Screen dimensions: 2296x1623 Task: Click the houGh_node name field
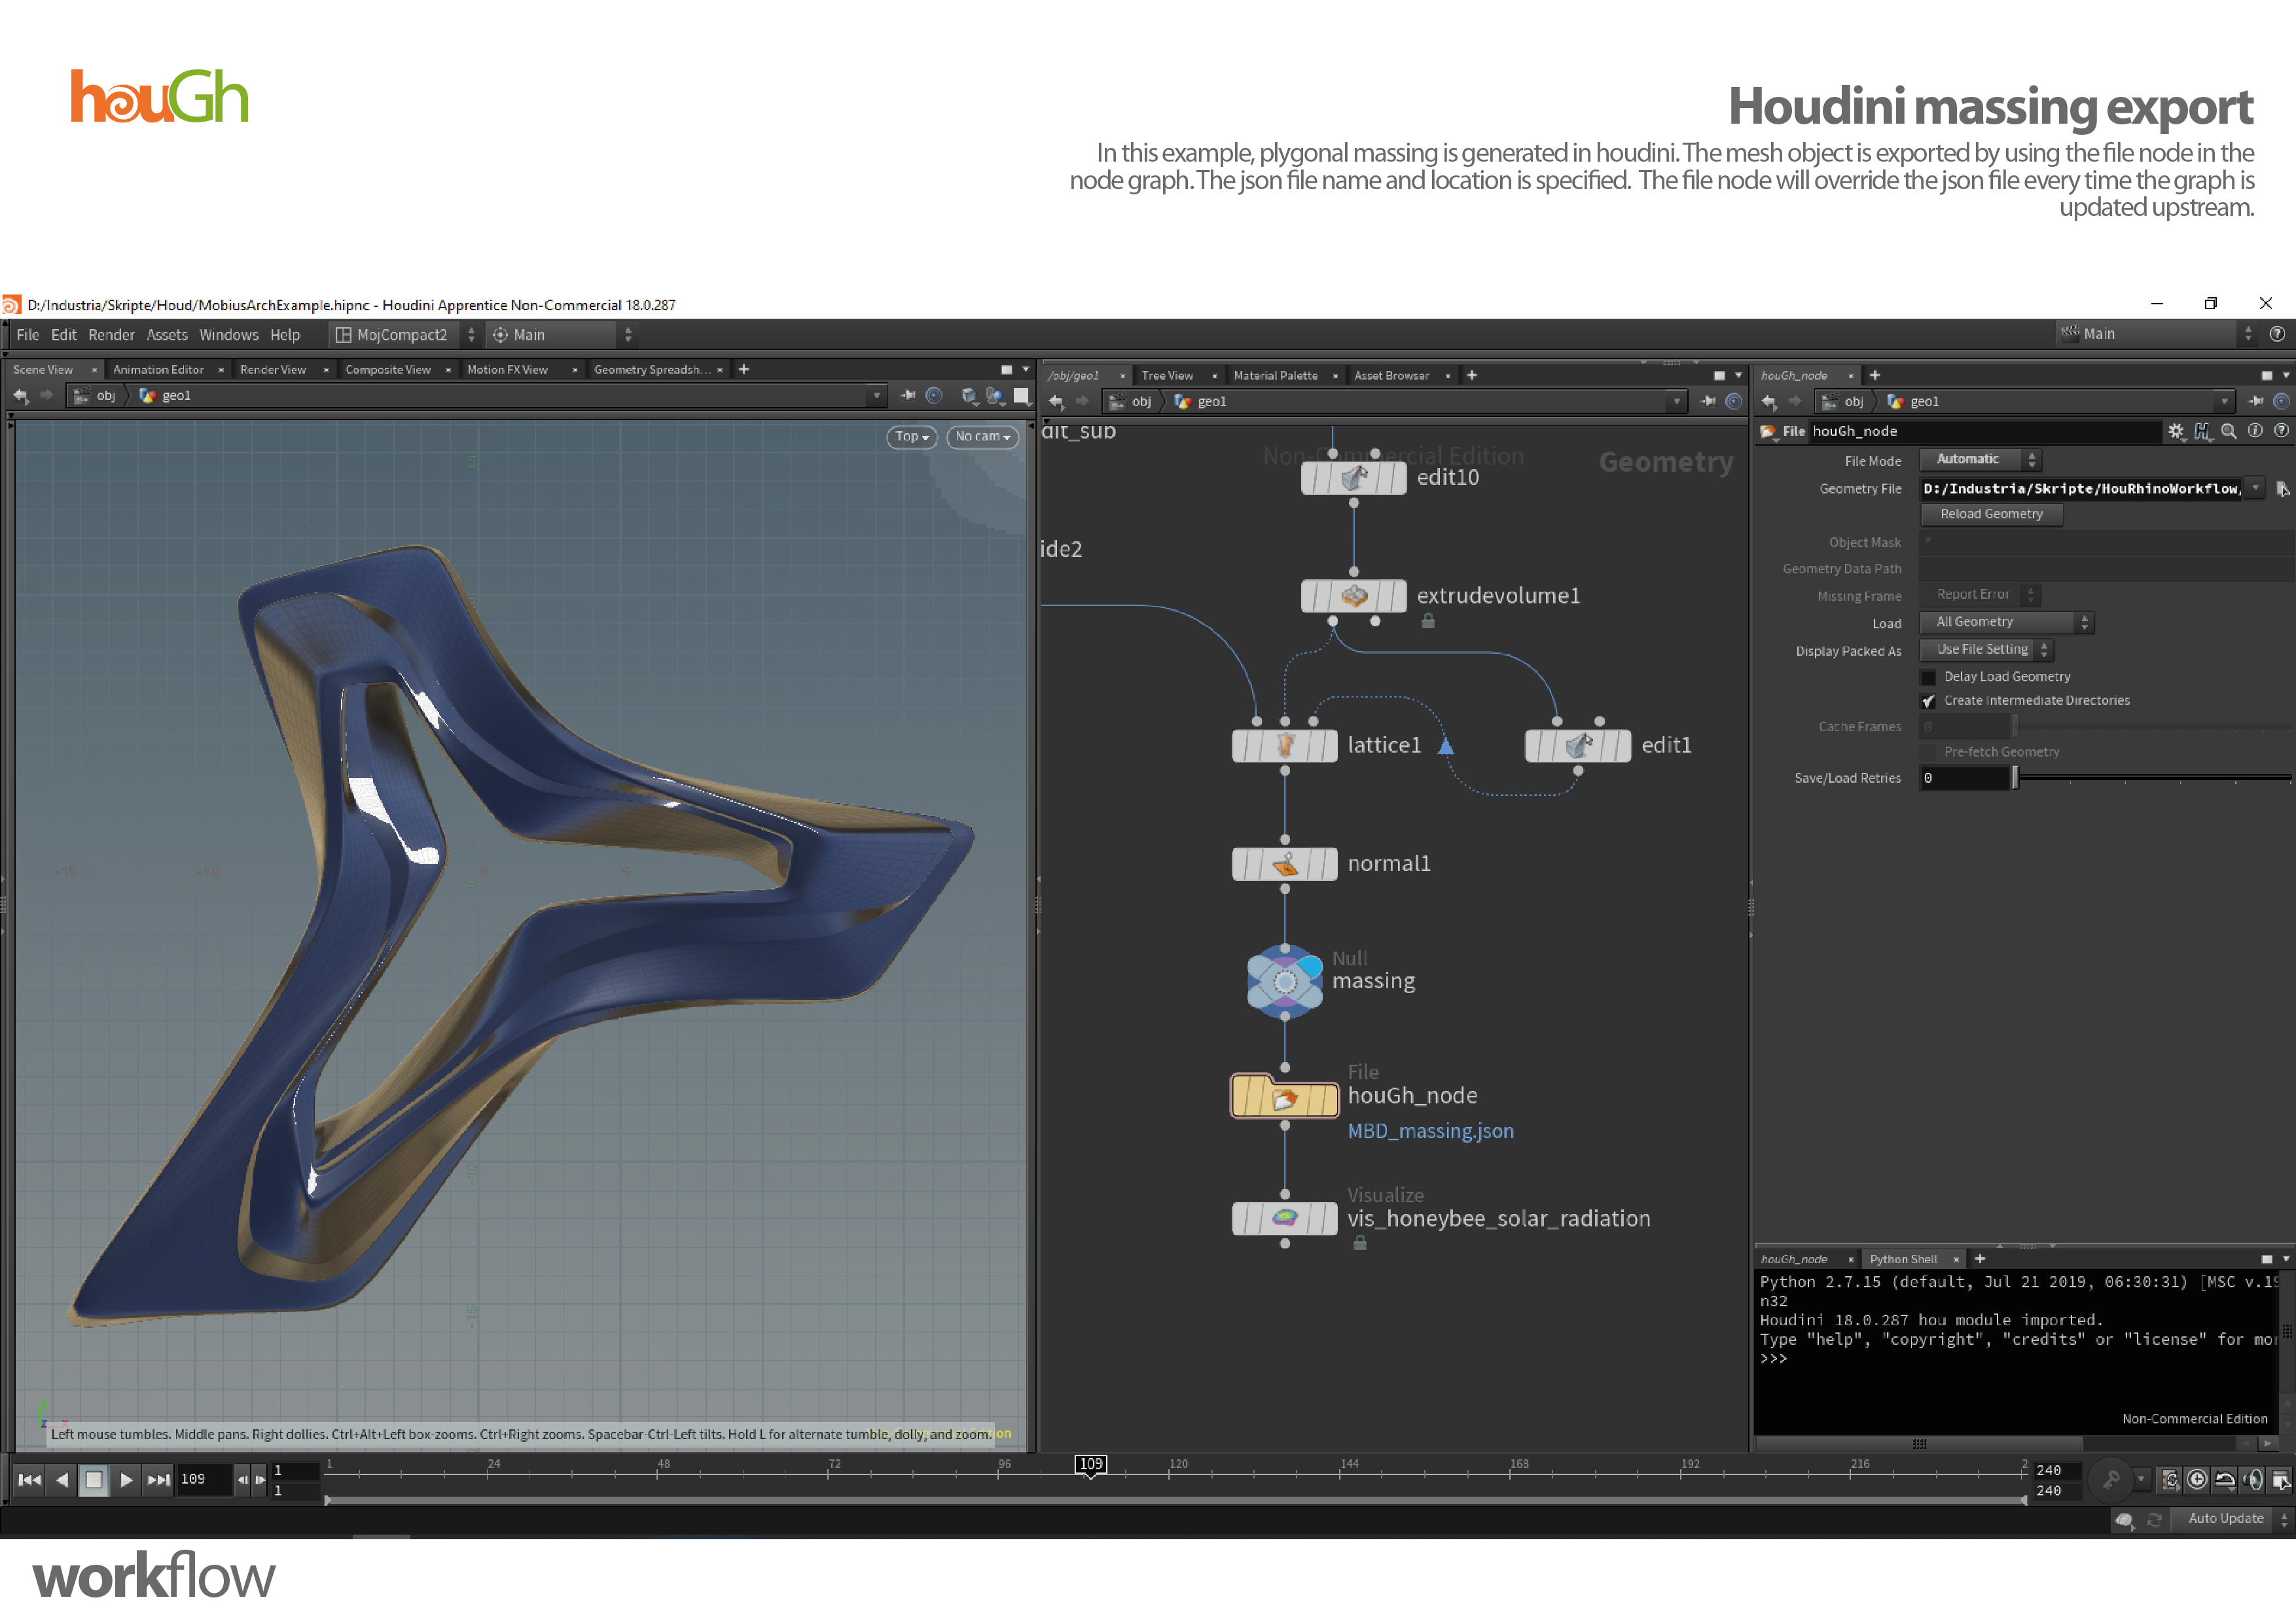coord(1985,432)
